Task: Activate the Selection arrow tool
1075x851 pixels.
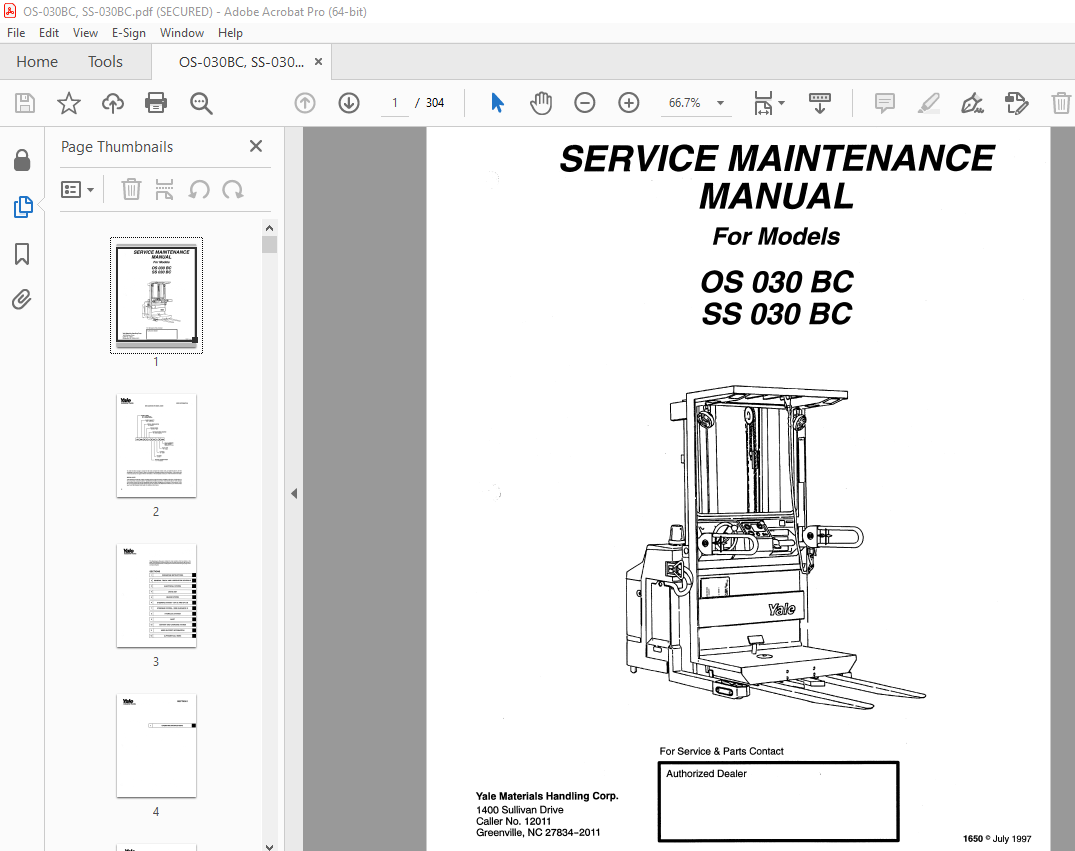Action: point(498,104)
